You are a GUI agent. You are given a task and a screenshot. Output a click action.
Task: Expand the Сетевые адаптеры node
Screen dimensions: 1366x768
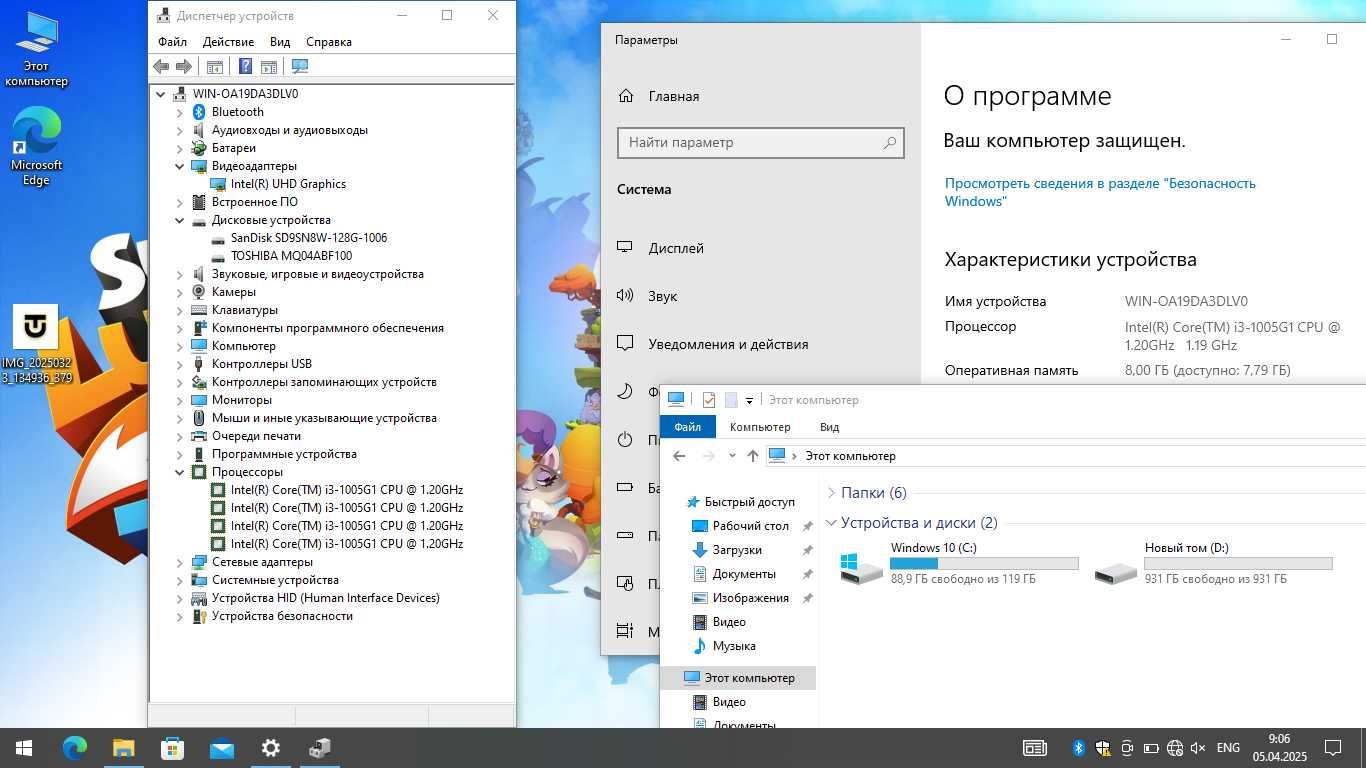click(180, 562)
